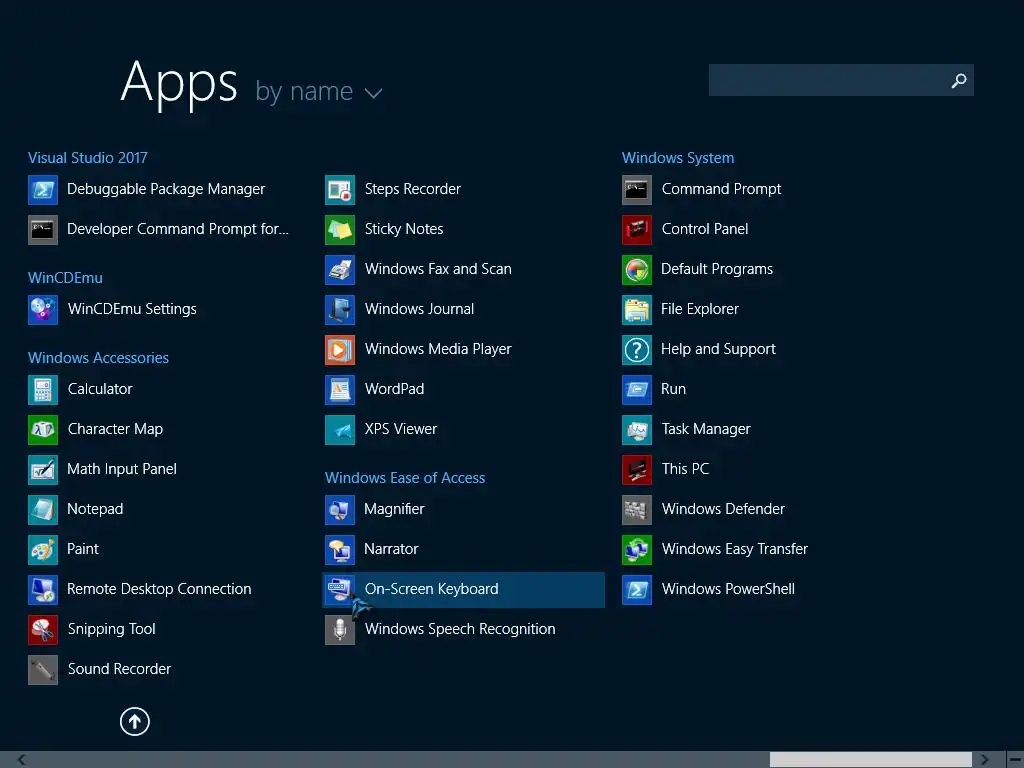Screen dimensions: 1024x768
Task: Open the Windows Media Player icon
Action: tap(340, 349)
